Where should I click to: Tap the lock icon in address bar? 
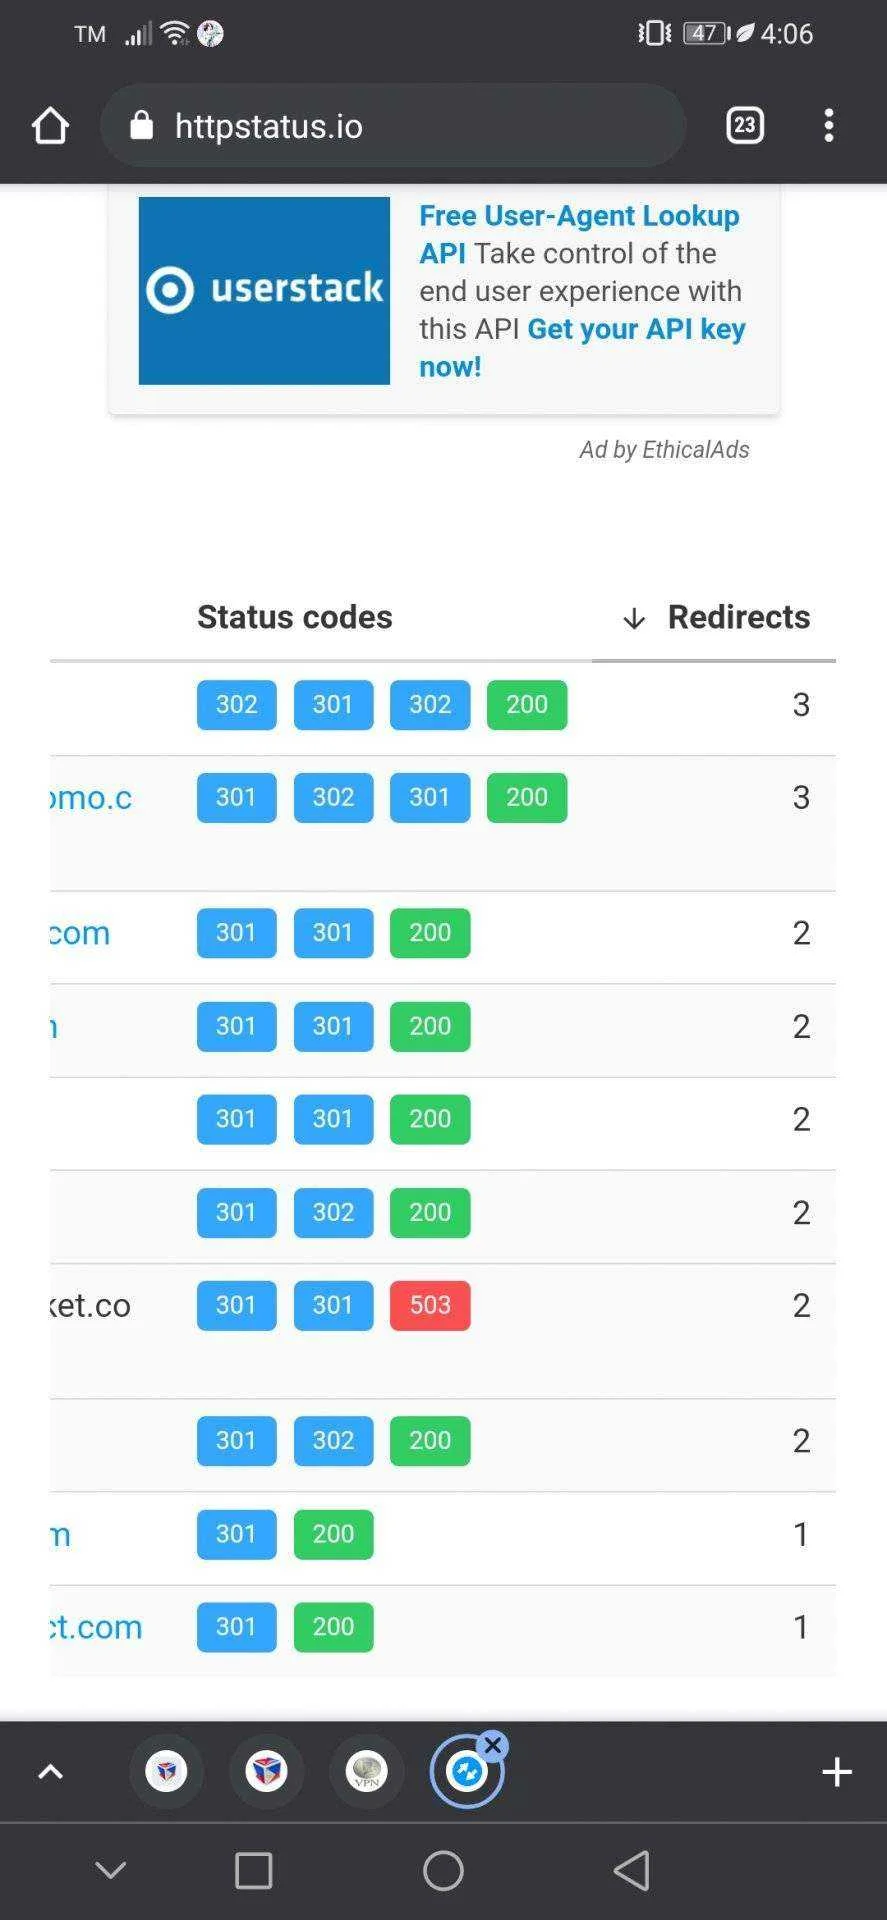click(x=142, y=125)
